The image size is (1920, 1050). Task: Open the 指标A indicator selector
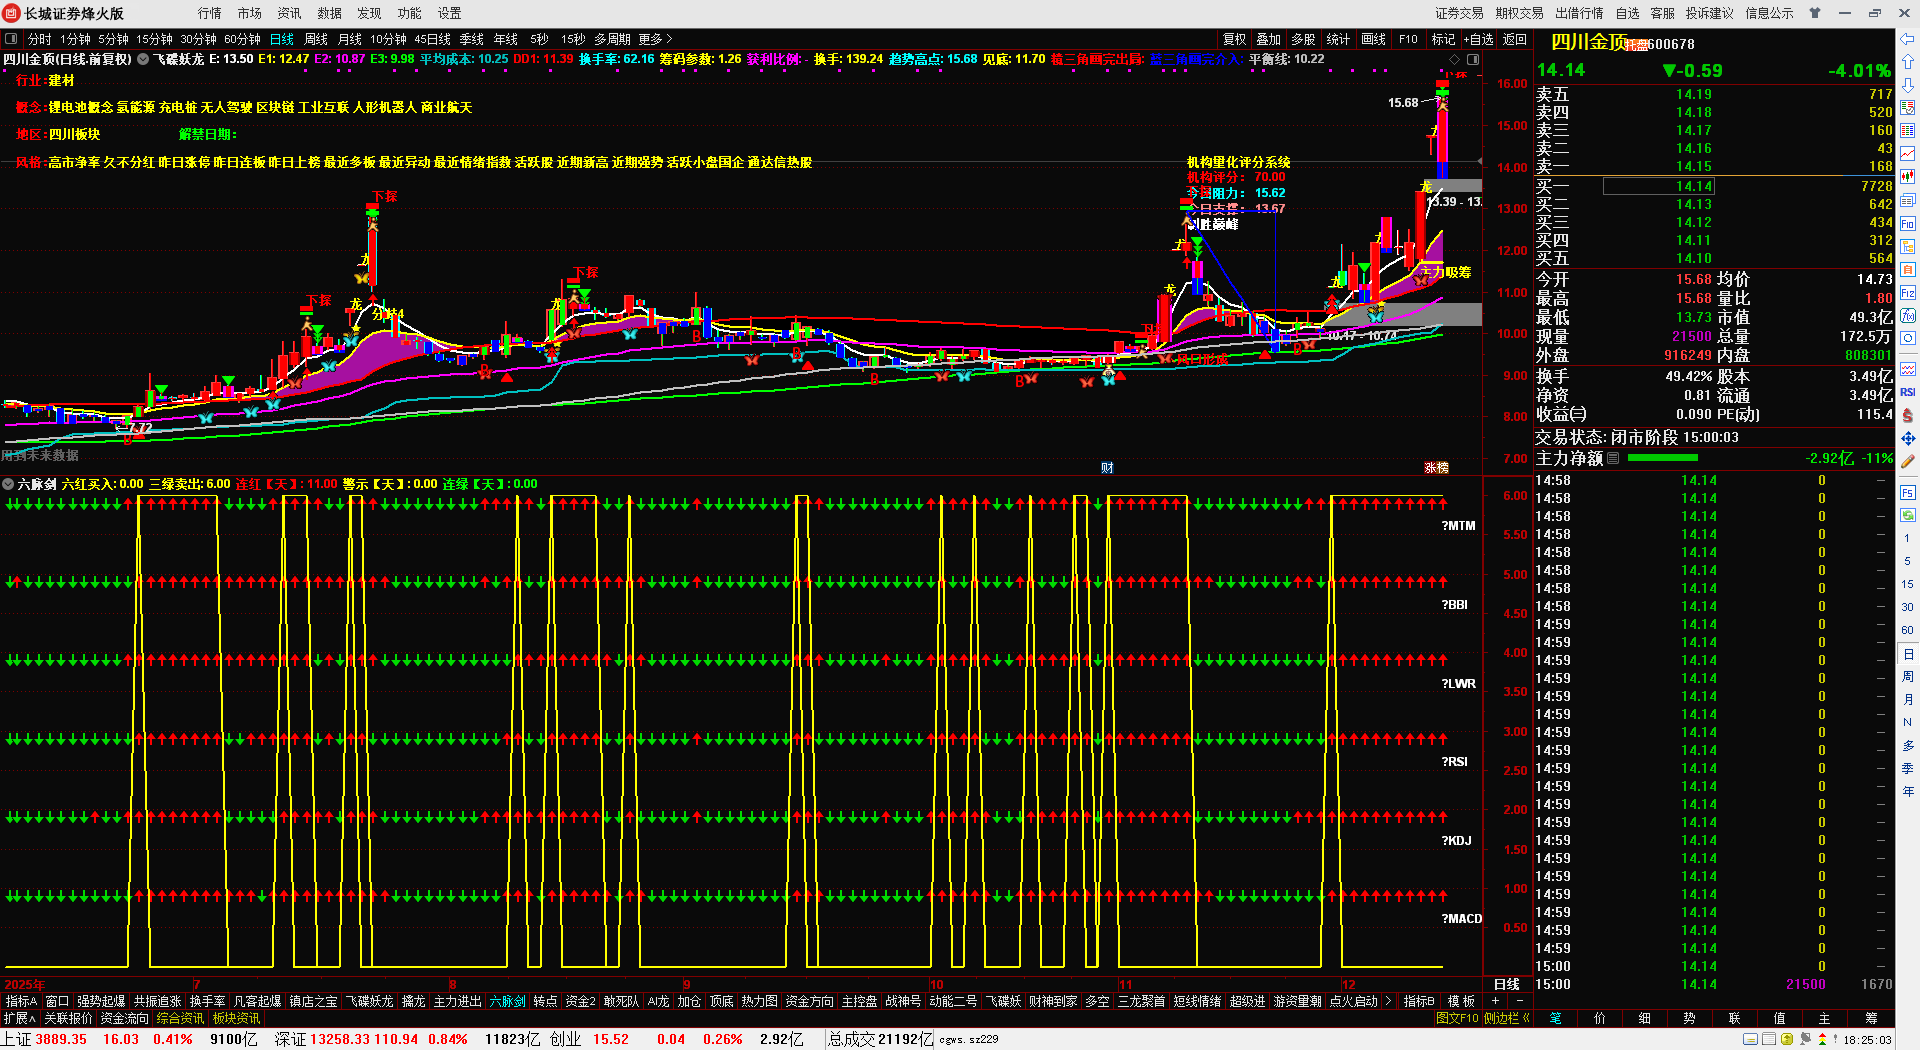[x=21, y=1001]
